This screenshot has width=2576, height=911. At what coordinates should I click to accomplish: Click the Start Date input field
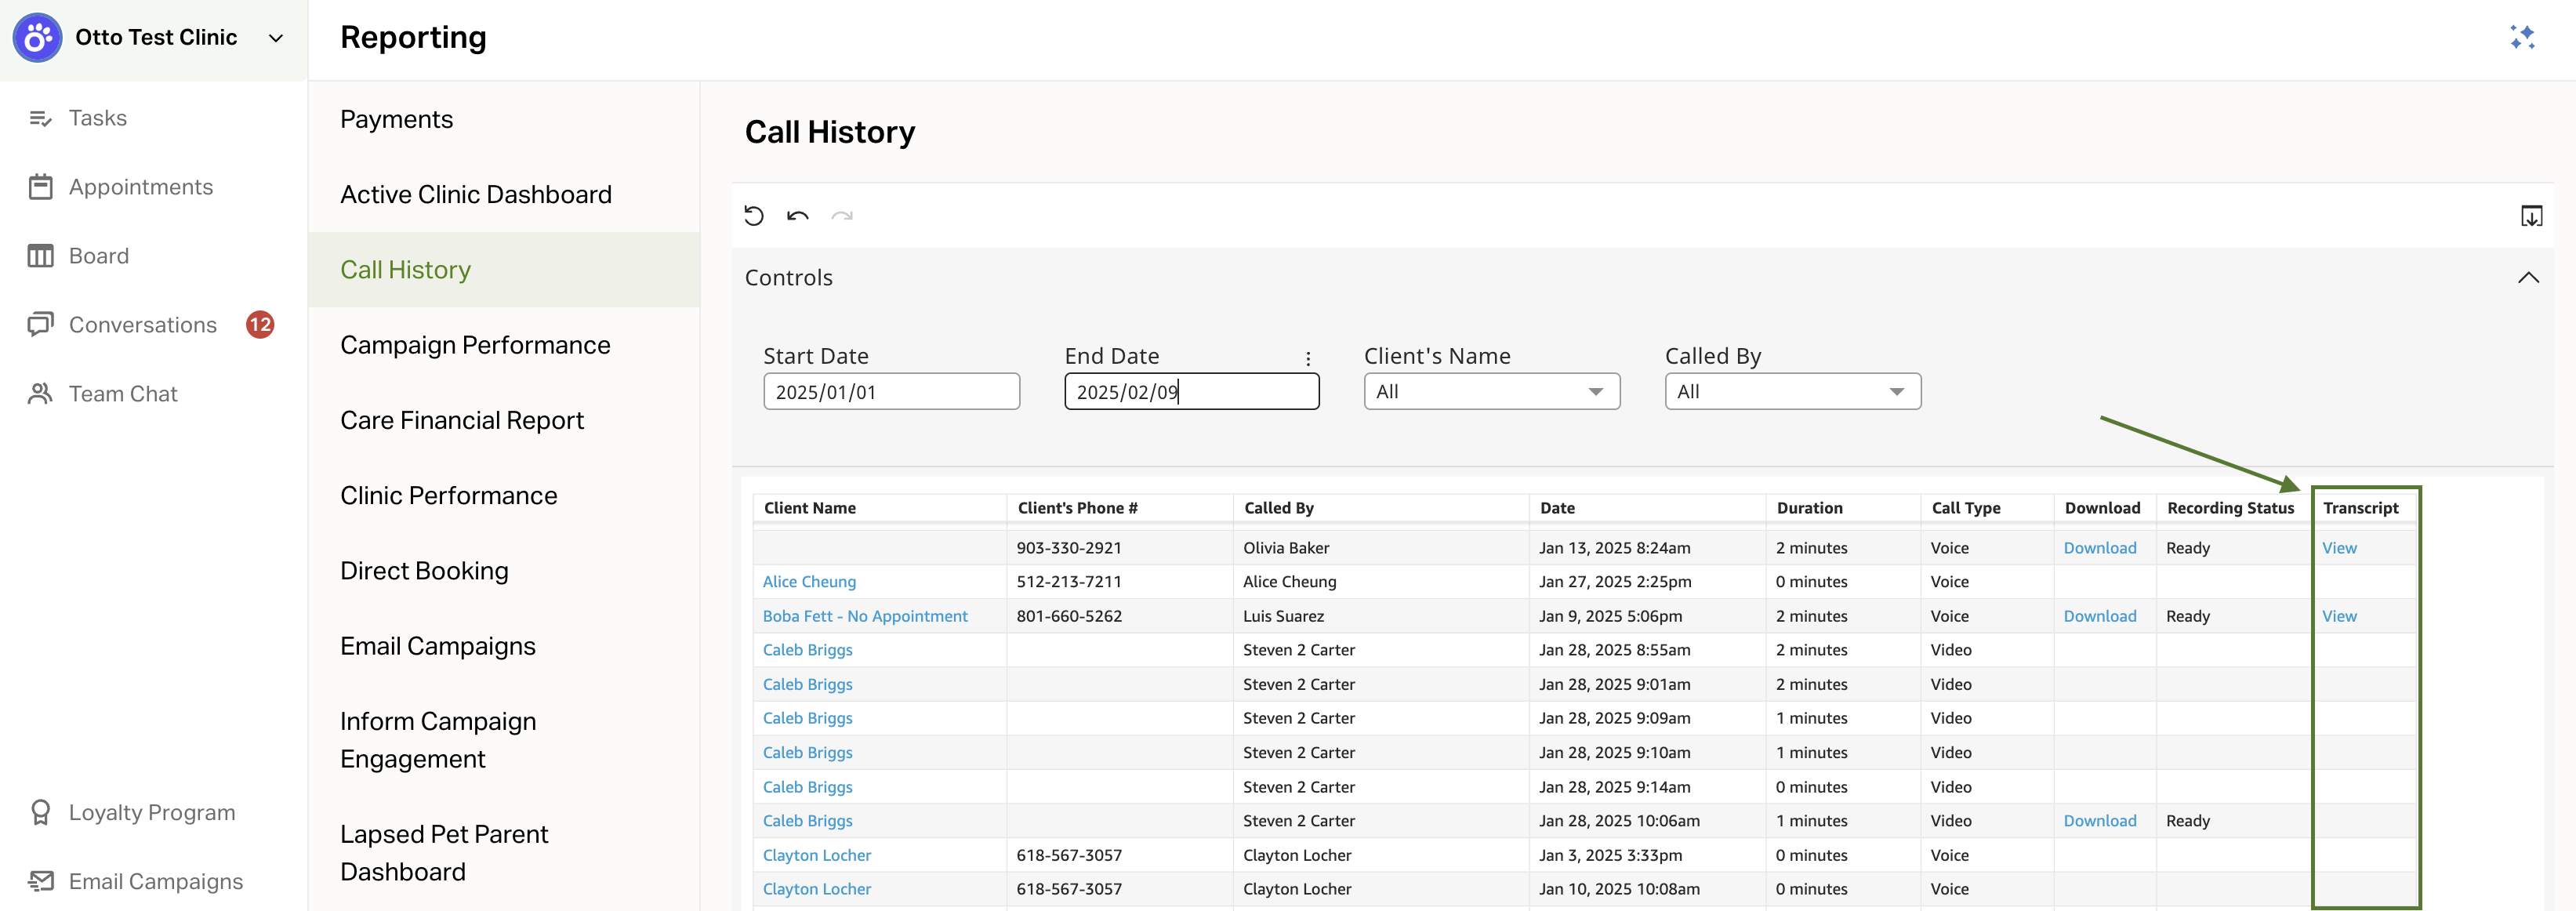click(891, 392)
